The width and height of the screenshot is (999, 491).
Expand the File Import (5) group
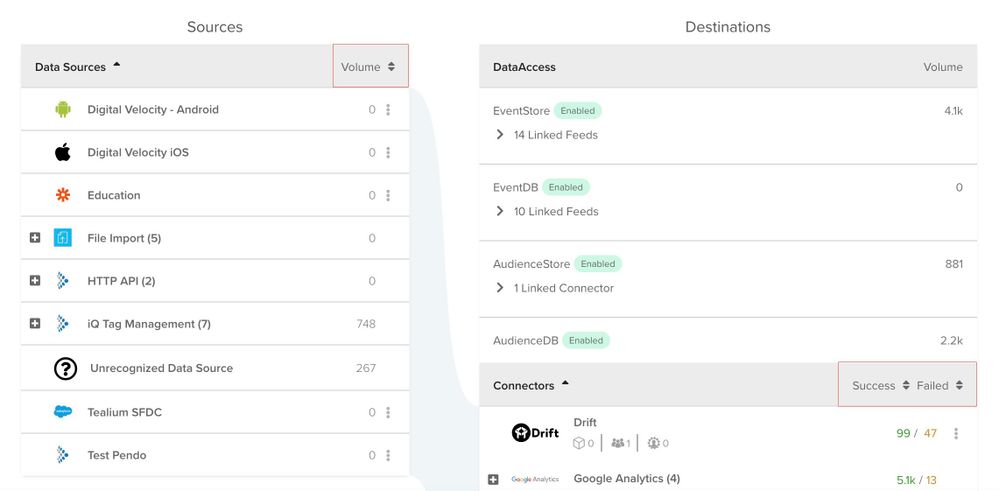click(x=35, y=238)
